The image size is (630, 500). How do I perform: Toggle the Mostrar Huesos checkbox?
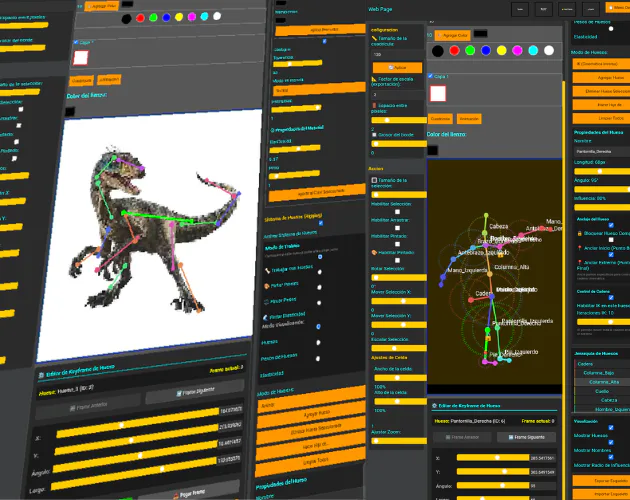[611, 428]
